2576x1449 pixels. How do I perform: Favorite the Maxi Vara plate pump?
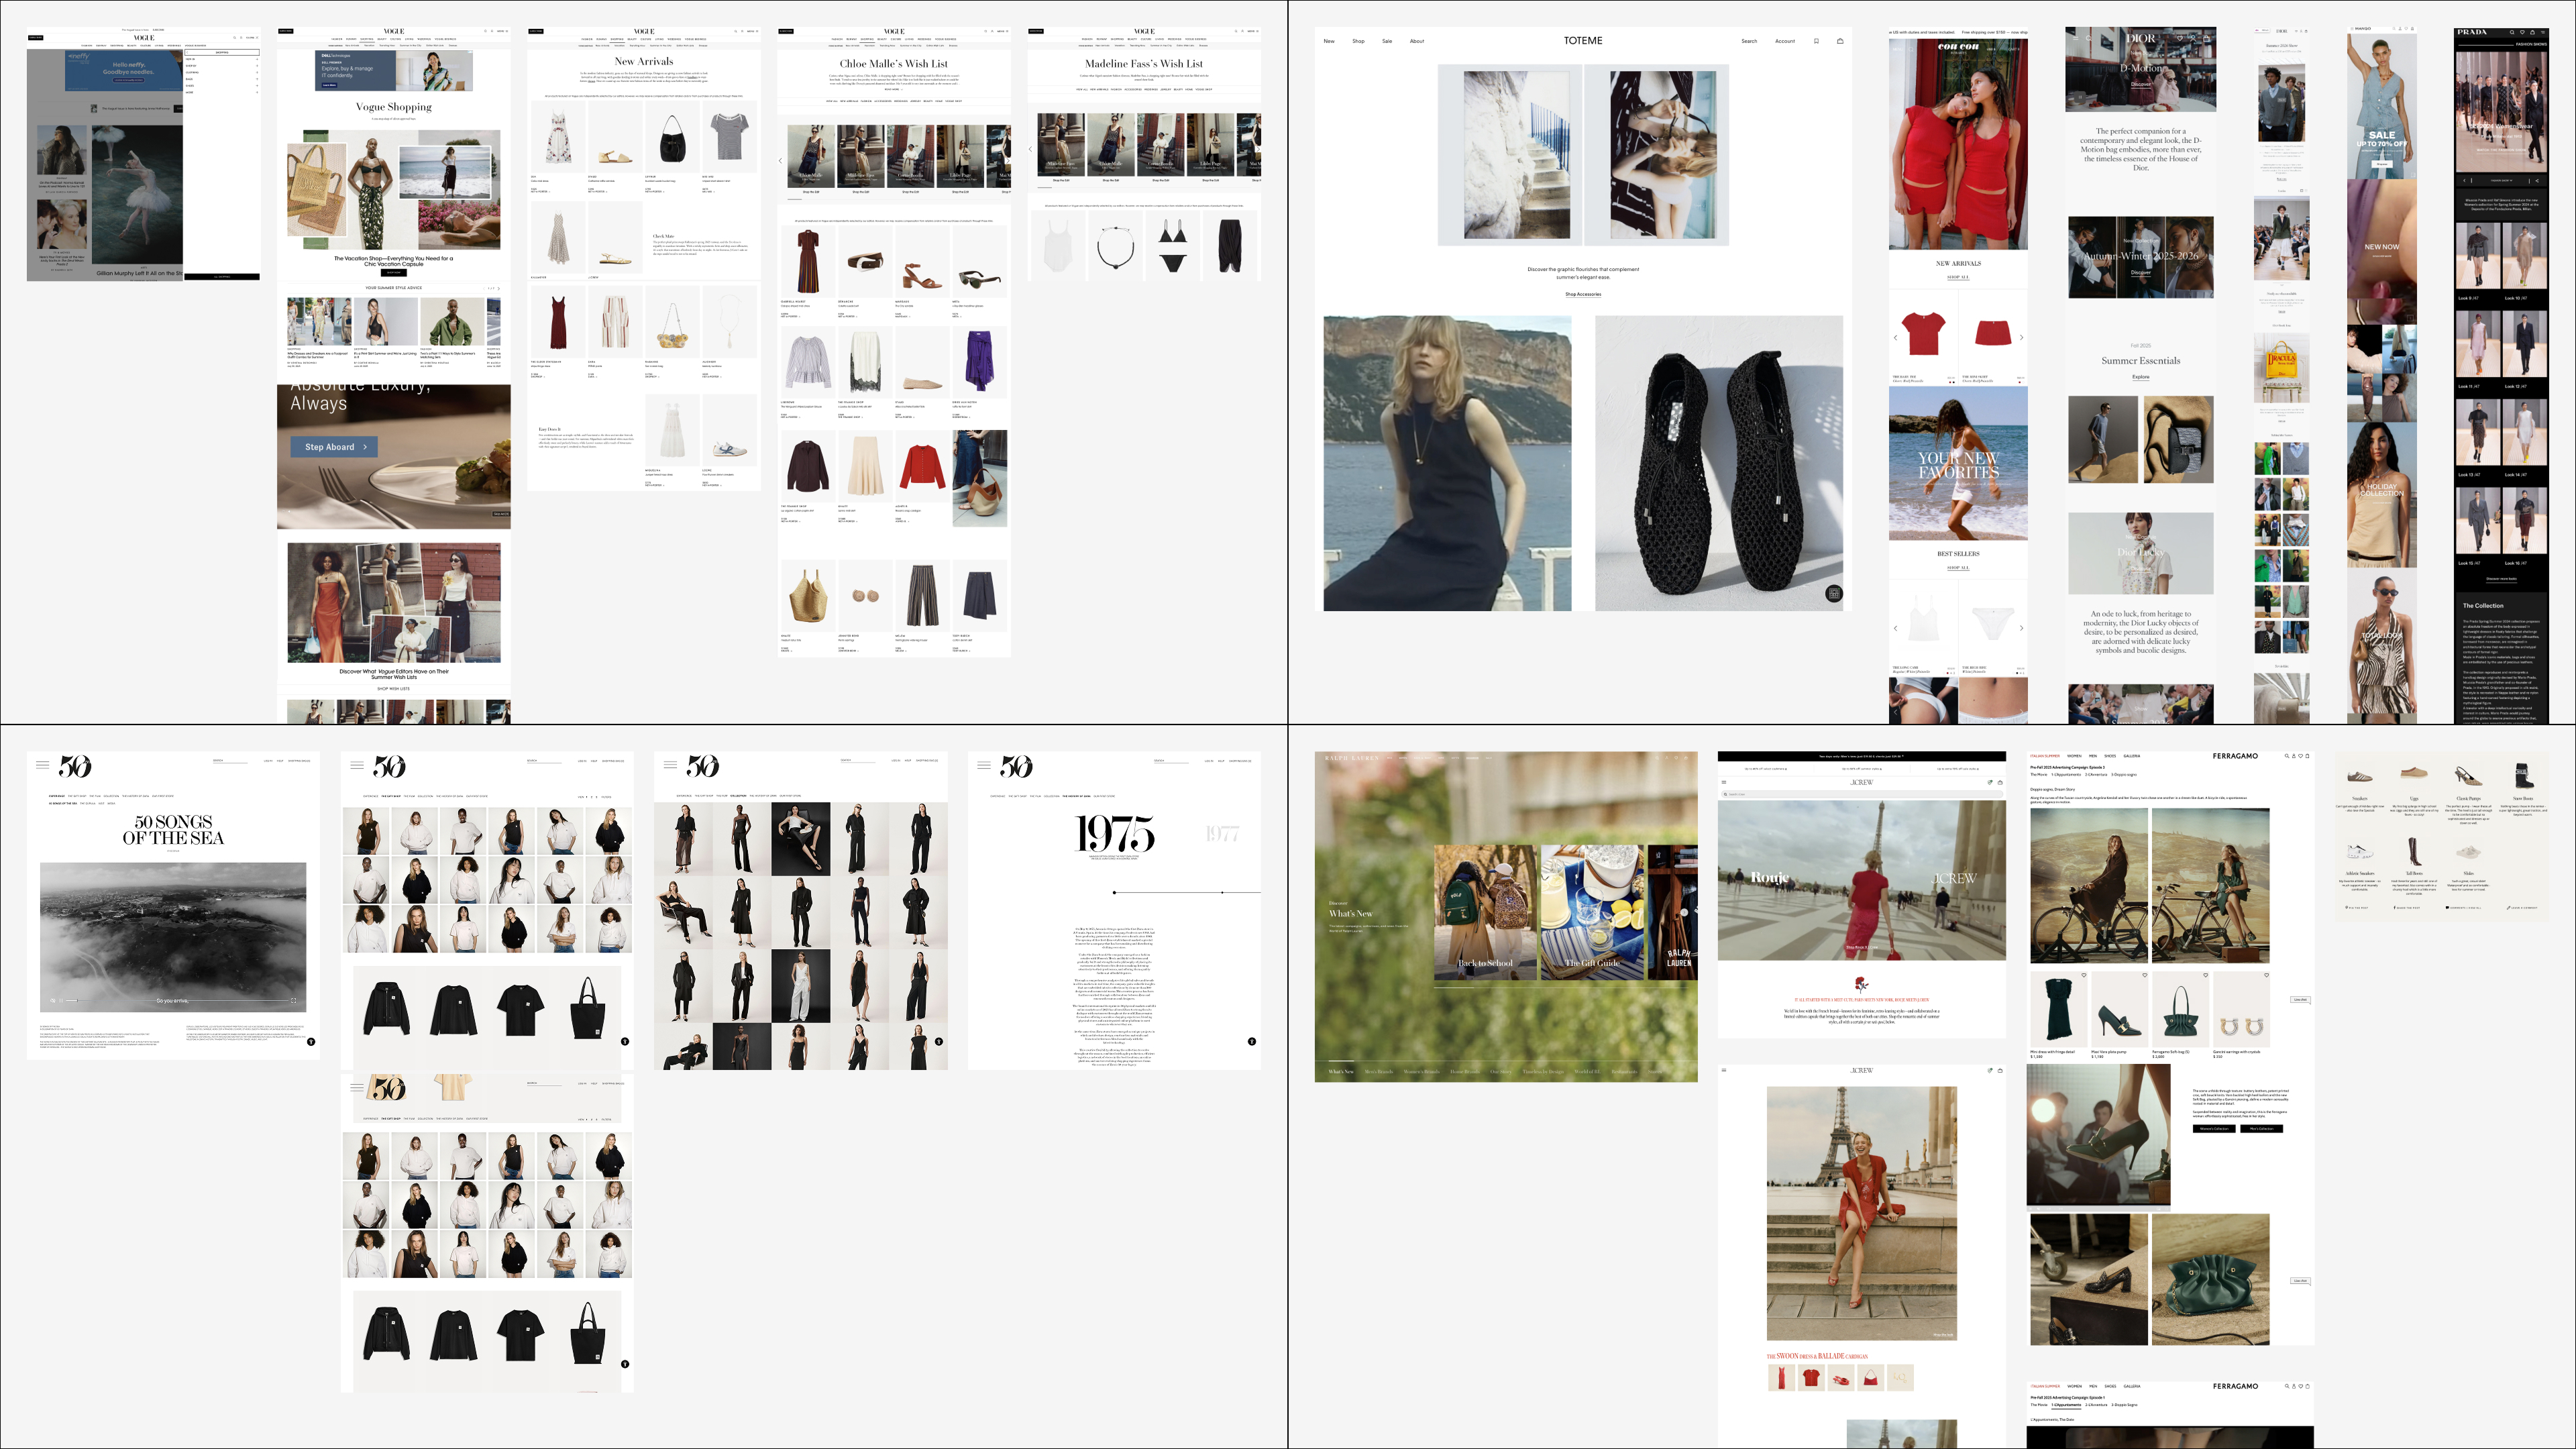point(2145,975)
